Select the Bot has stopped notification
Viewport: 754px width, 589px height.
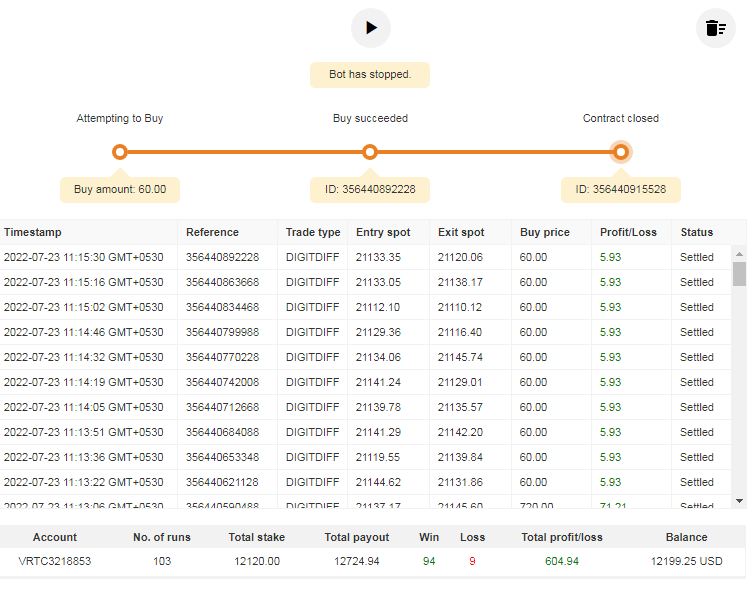(370, 75)
